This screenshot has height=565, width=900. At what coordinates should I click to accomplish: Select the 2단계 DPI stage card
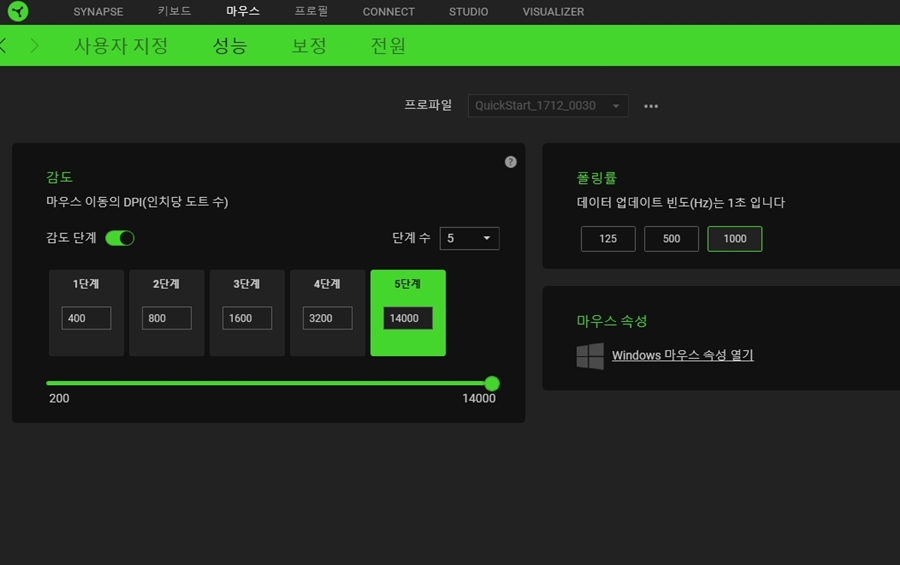166,313
